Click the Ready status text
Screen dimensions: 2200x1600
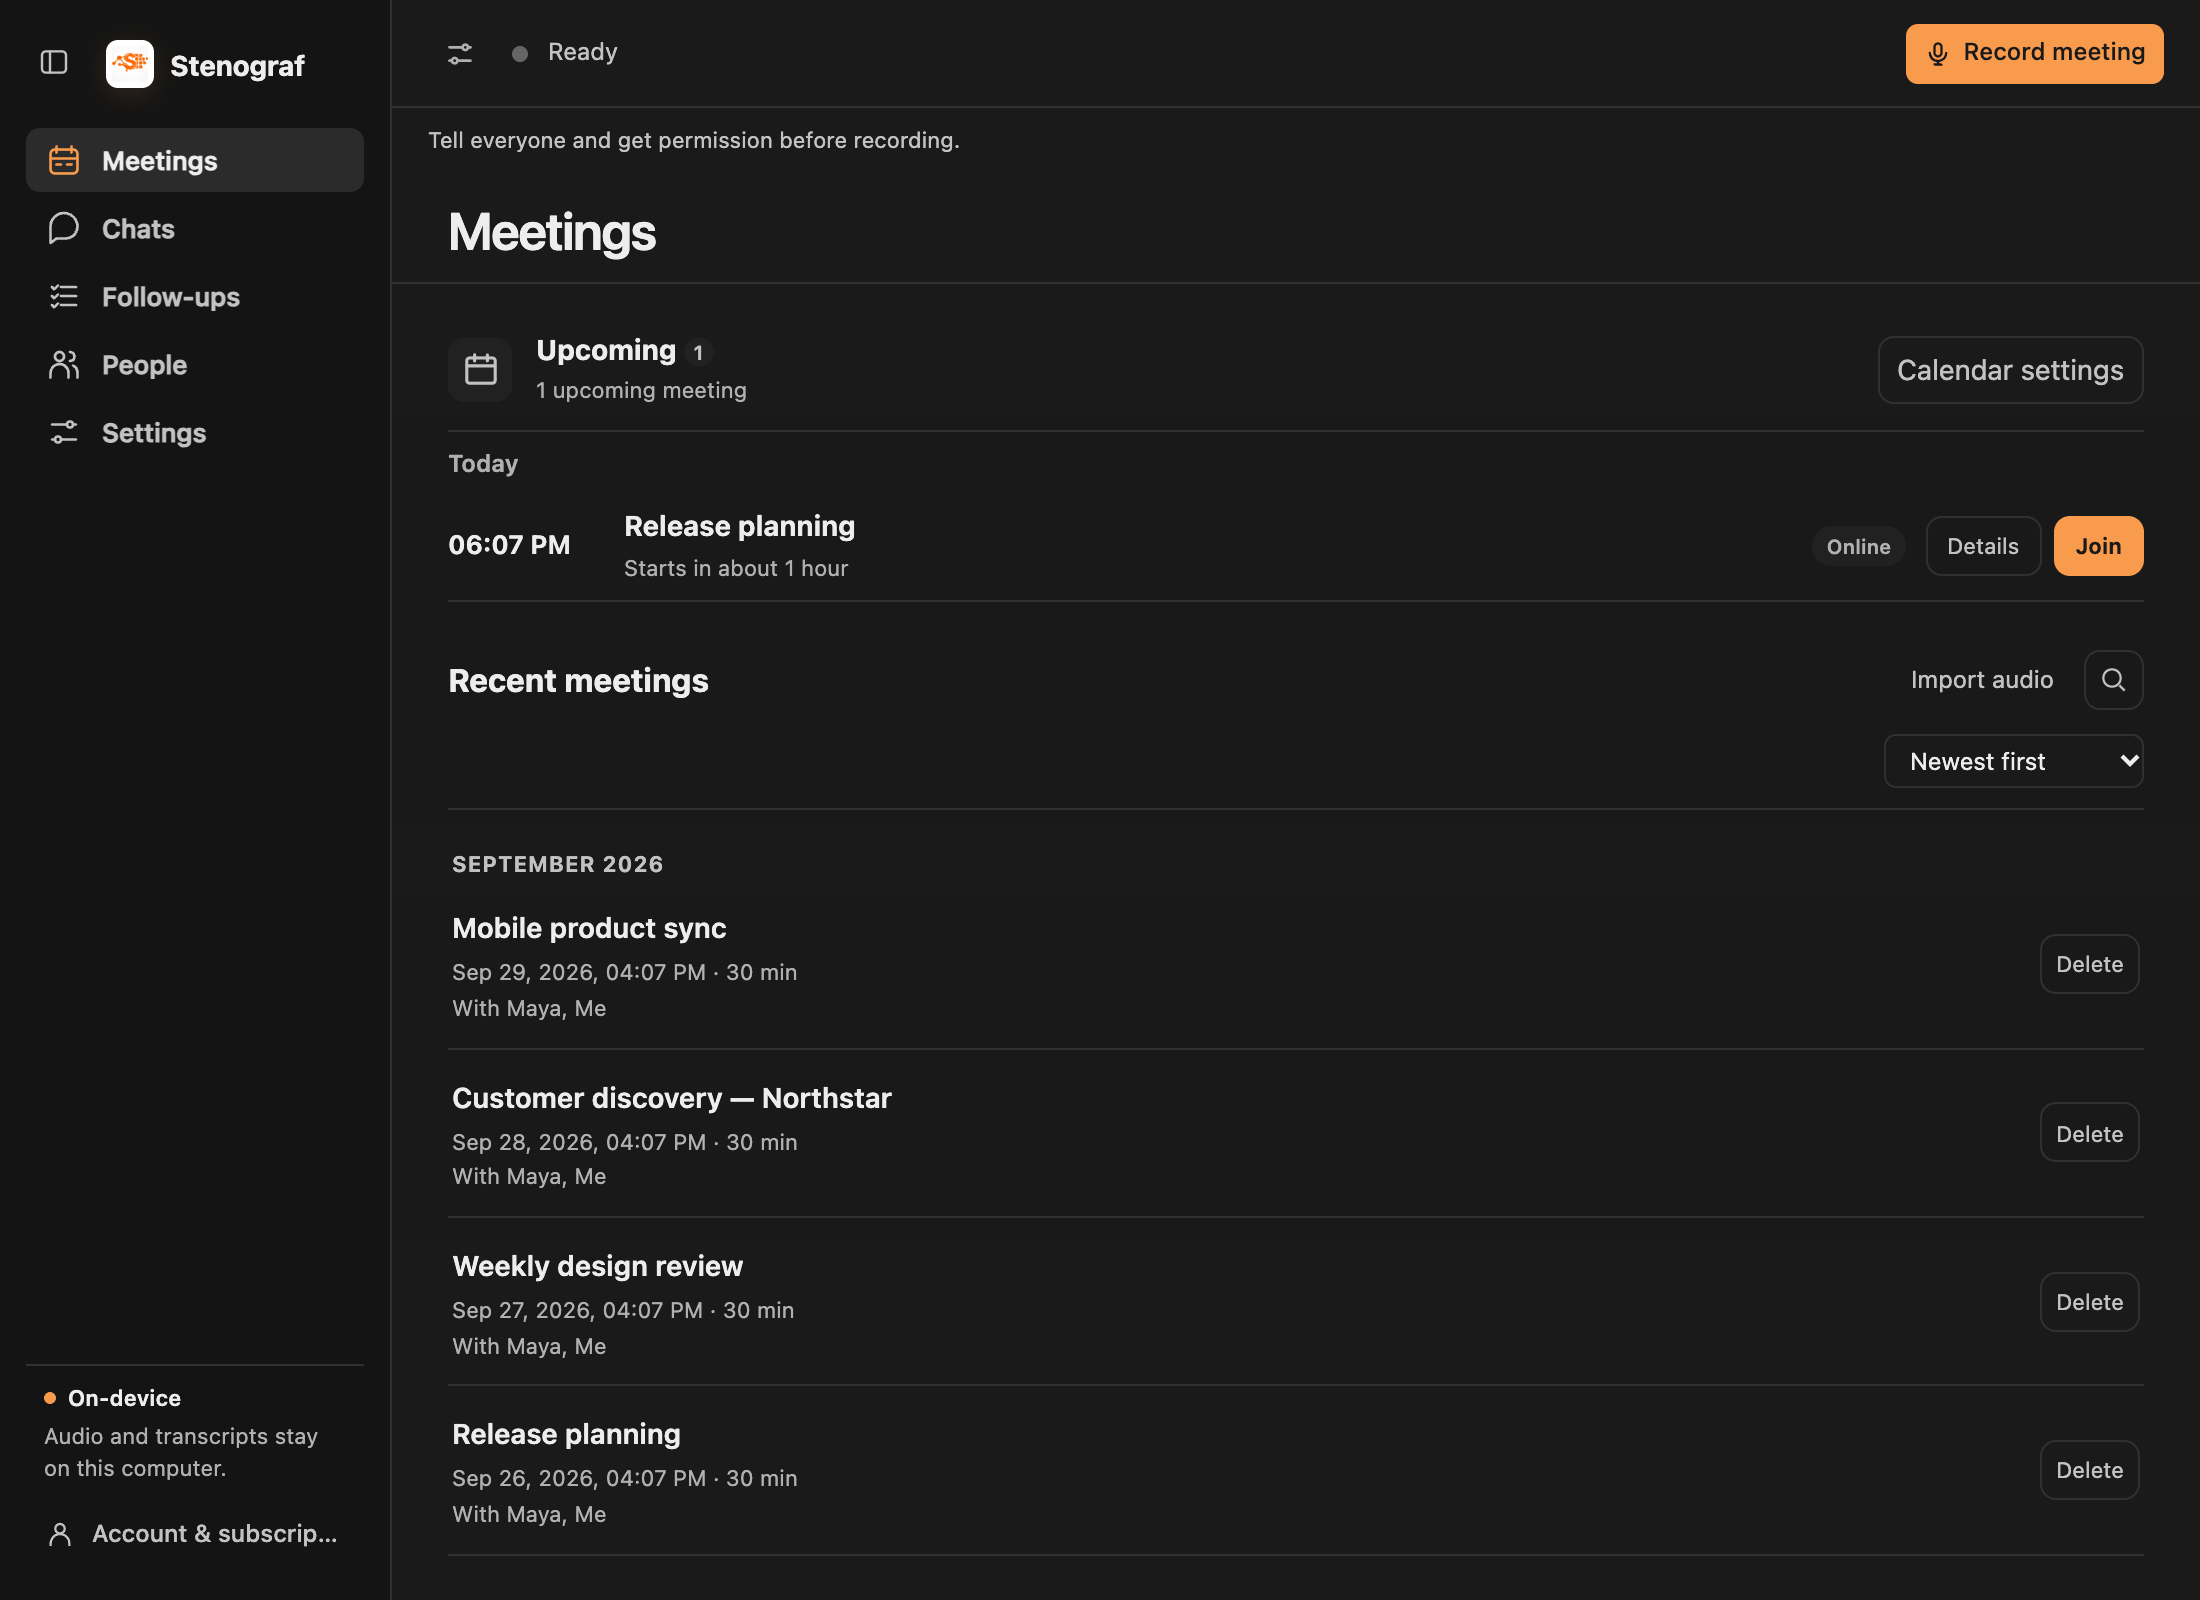pyautogui.click(x=582, y=52)
